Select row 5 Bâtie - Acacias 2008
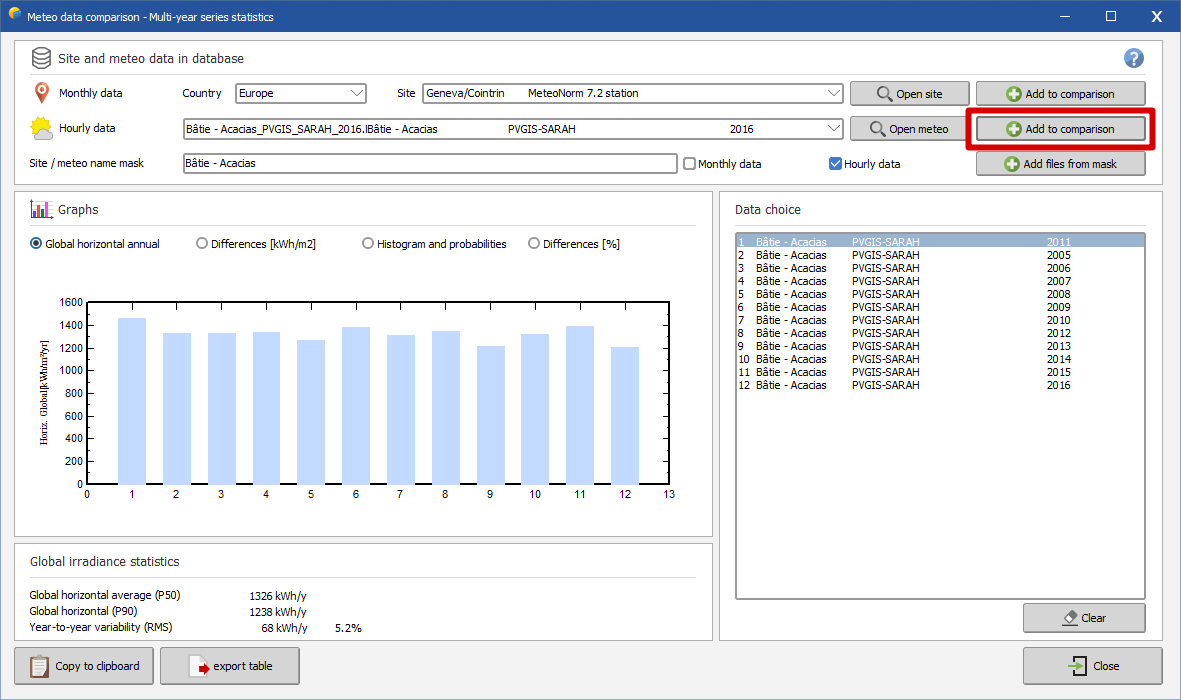 tap(940, 294)
